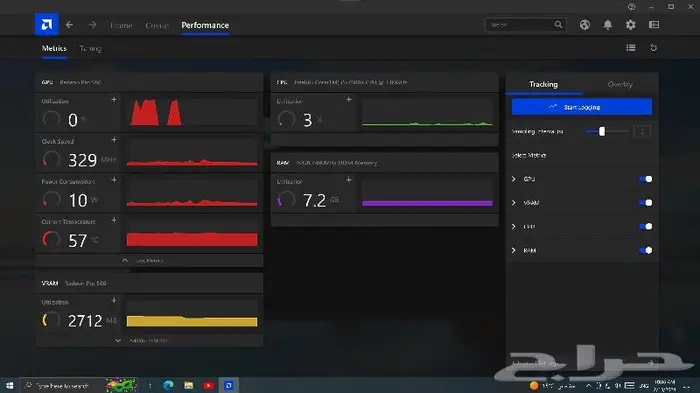Toggle VRAM metric tracking switch
Viewport: 700px width, 393px height.
click(x=646, y=203)
